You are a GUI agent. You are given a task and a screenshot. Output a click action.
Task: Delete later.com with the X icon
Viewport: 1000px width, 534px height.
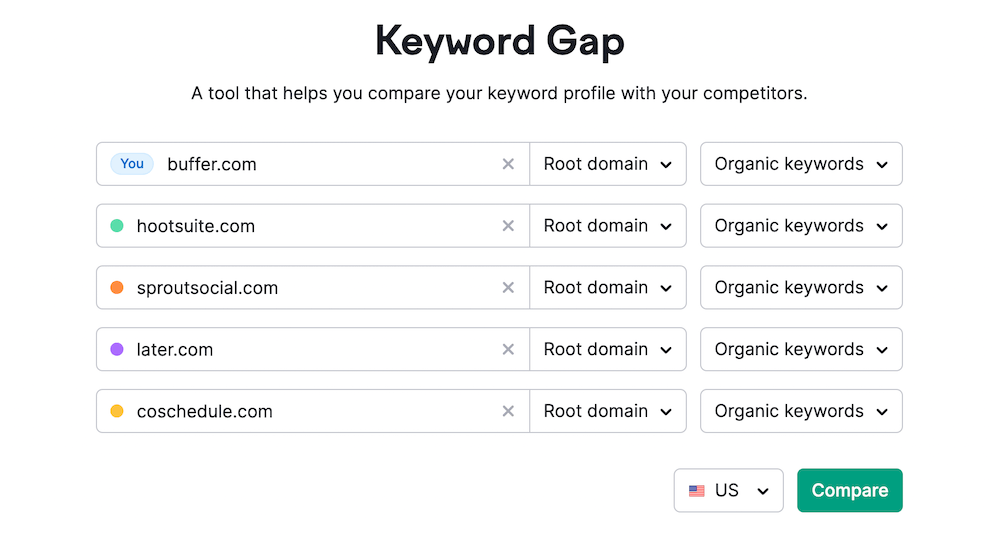pos(508,350)
